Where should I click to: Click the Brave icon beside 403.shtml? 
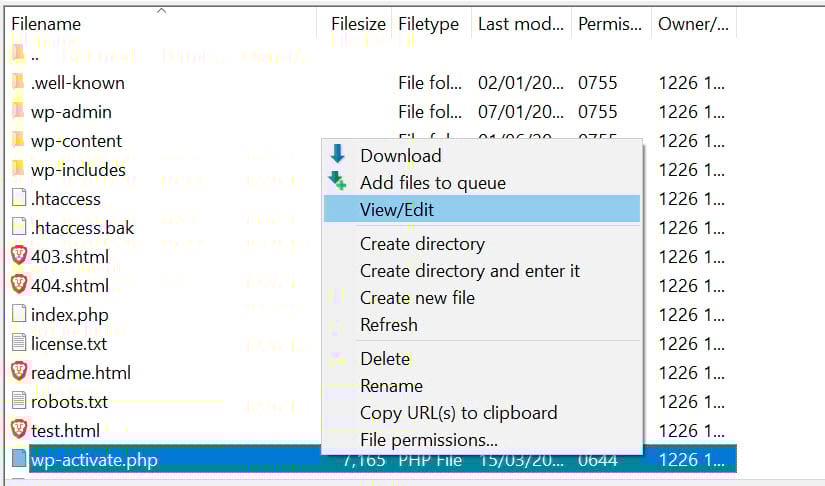click(x=18, y=256)
